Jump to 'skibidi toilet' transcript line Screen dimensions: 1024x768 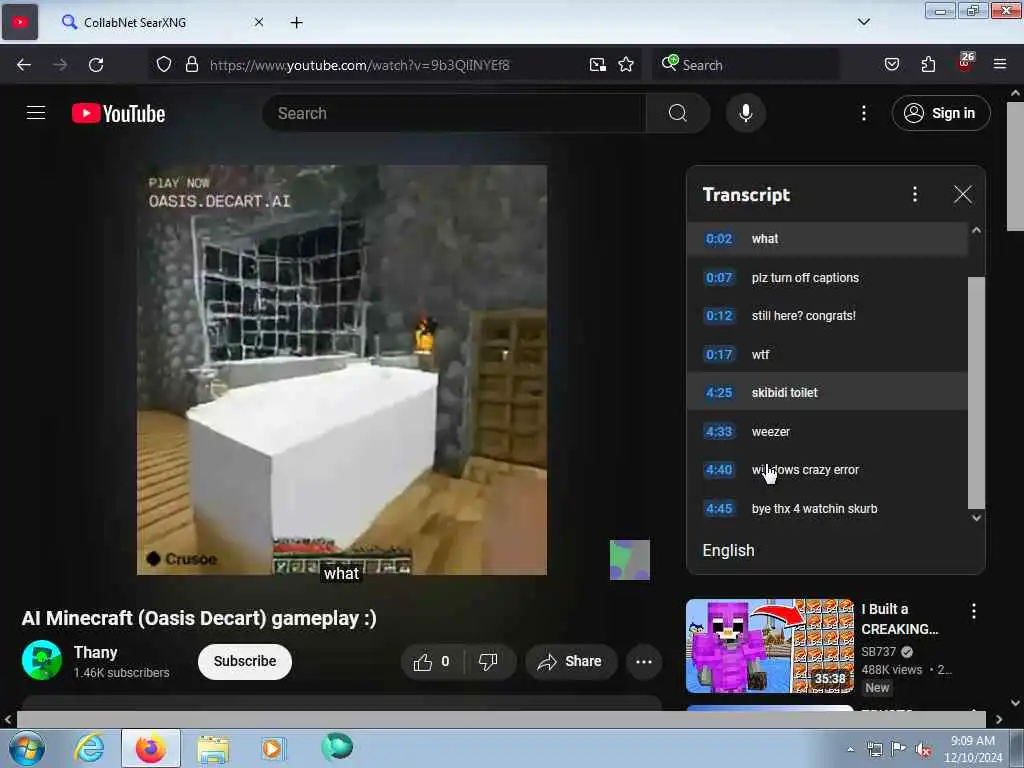tap(827, 392)
